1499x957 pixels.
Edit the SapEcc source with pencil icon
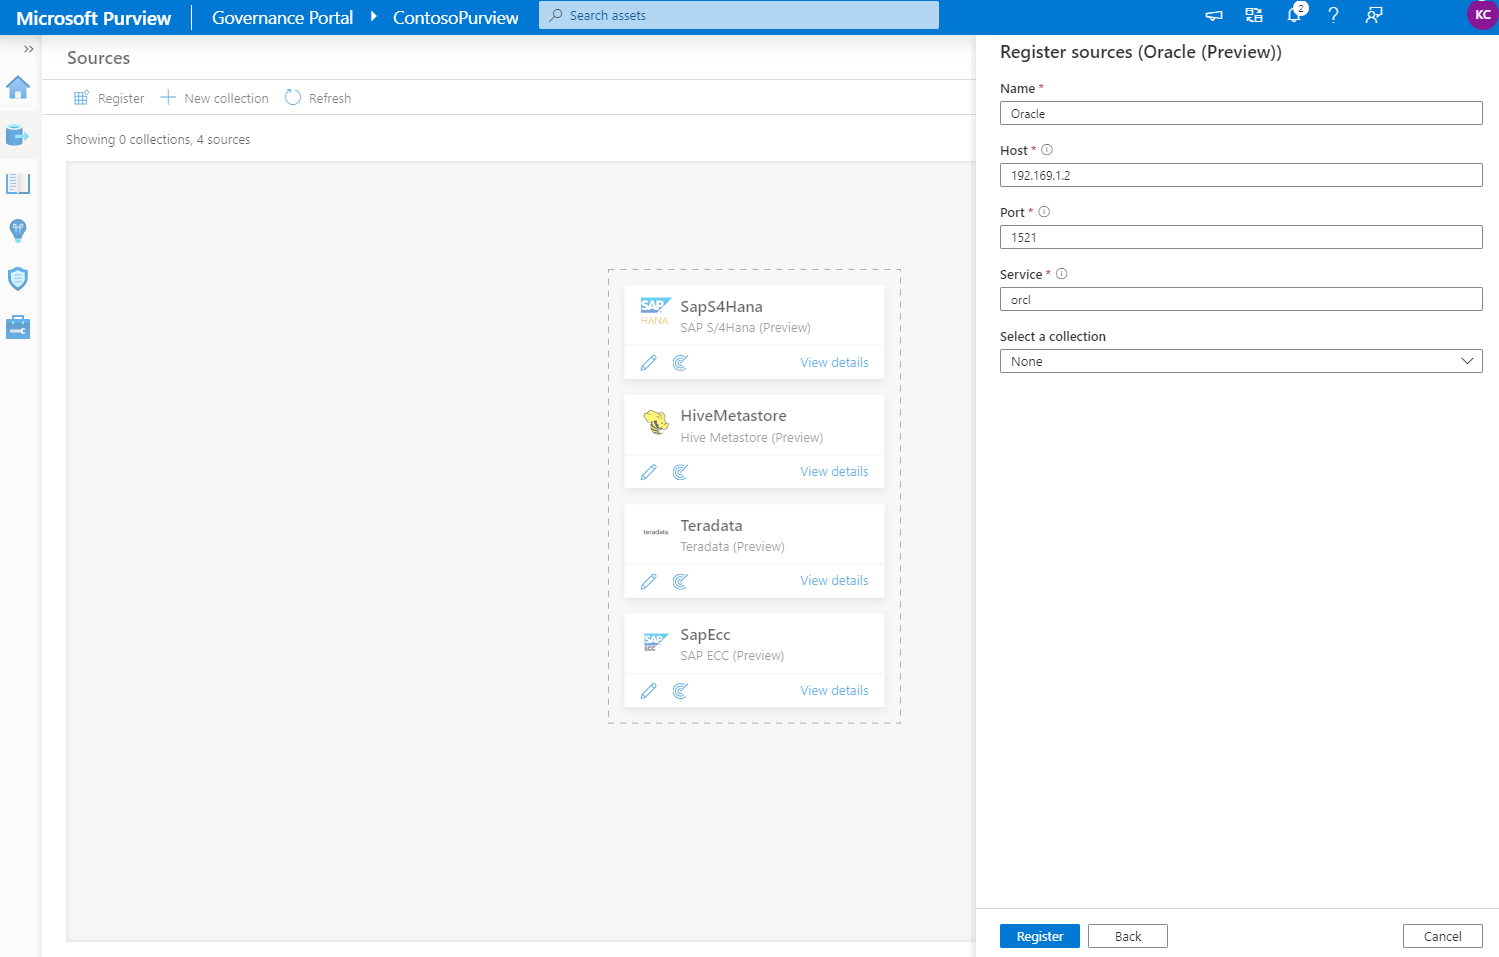(x=649, y=691)
